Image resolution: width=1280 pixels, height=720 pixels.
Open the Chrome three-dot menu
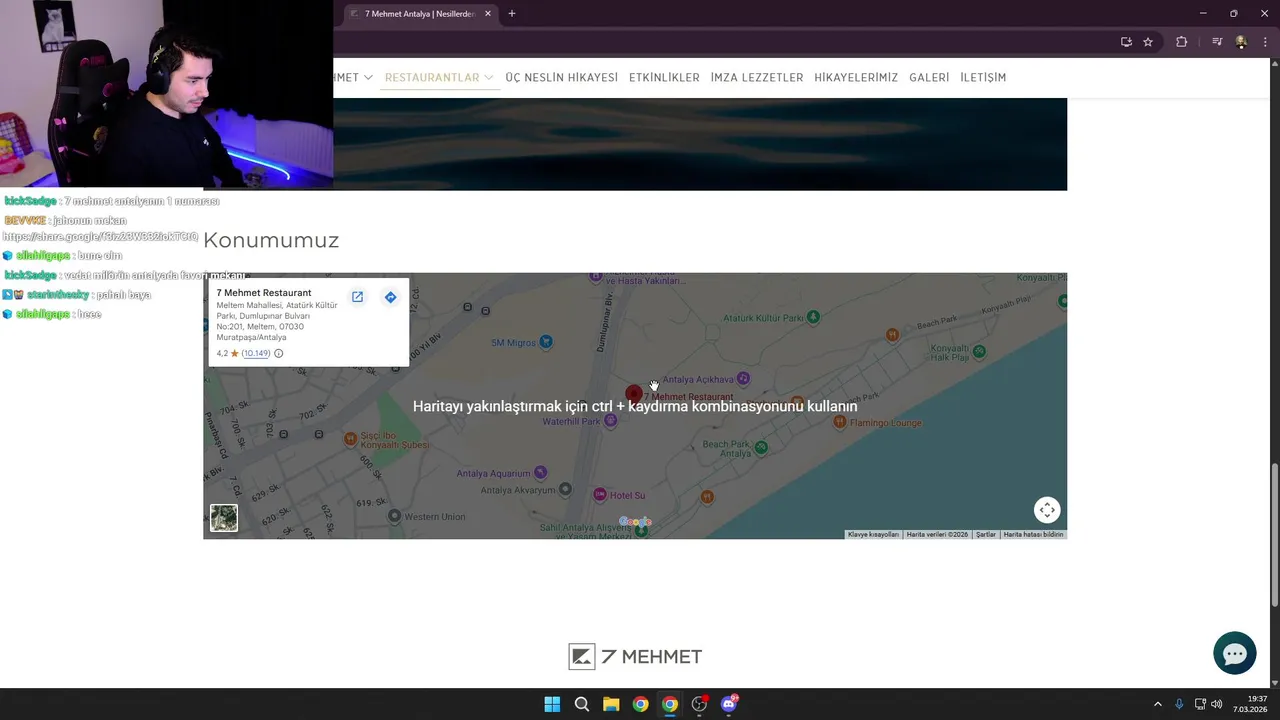[1265, 42]
